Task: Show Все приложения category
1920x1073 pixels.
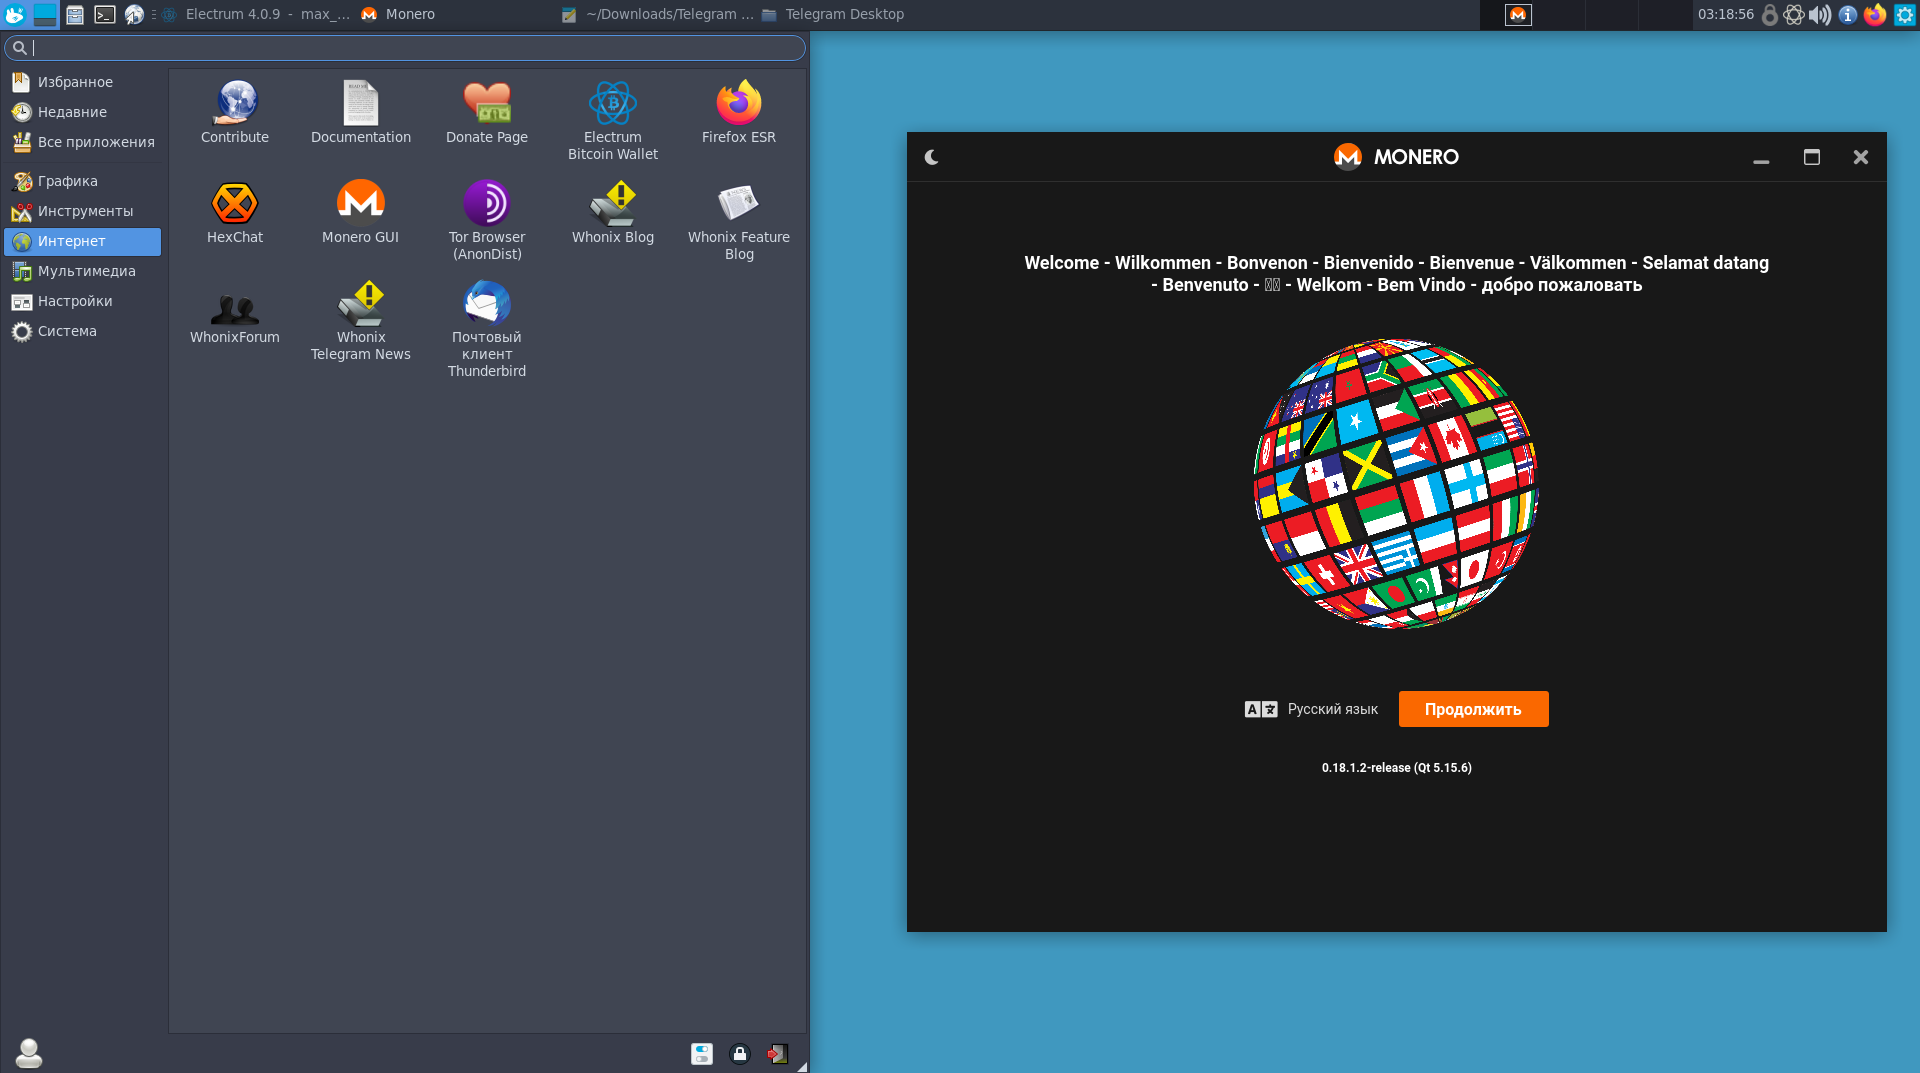Action: [x=83, y=142]
